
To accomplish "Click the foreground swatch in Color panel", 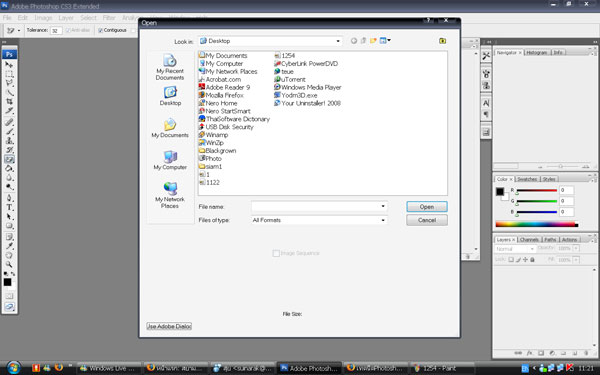I will [x=500, y=191].
